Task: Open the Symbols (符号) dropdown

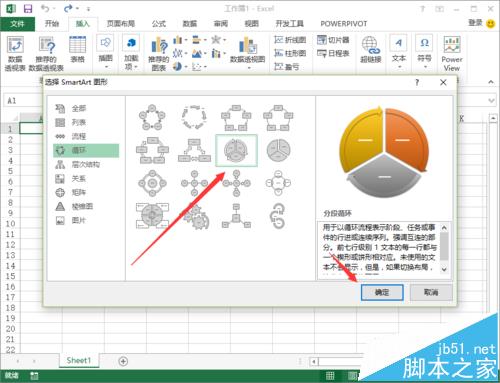Action: 424,52
